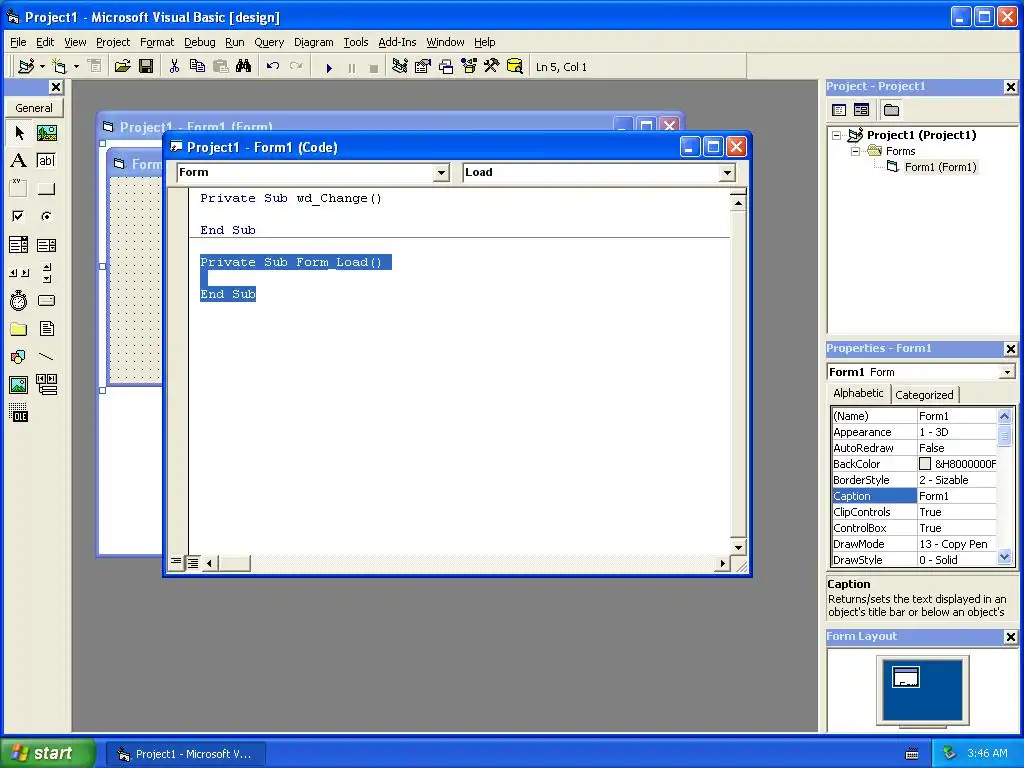Open the Windows Start button
Screen dimensions: 1024x768
[x=47, y=753]
